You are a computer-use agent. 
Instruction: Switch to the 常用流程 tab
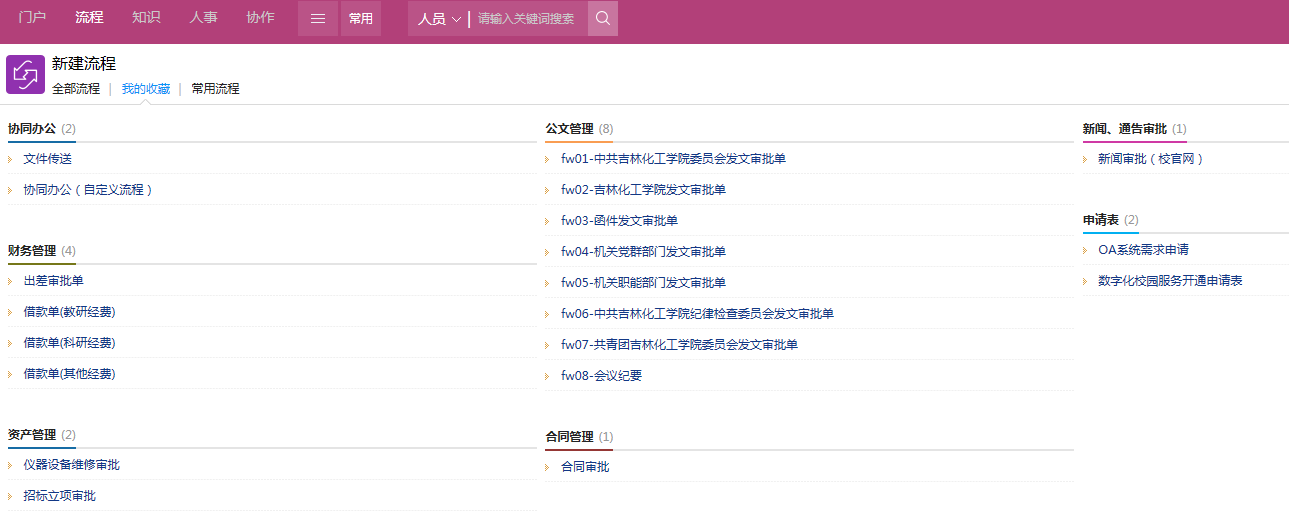[215, 88]
